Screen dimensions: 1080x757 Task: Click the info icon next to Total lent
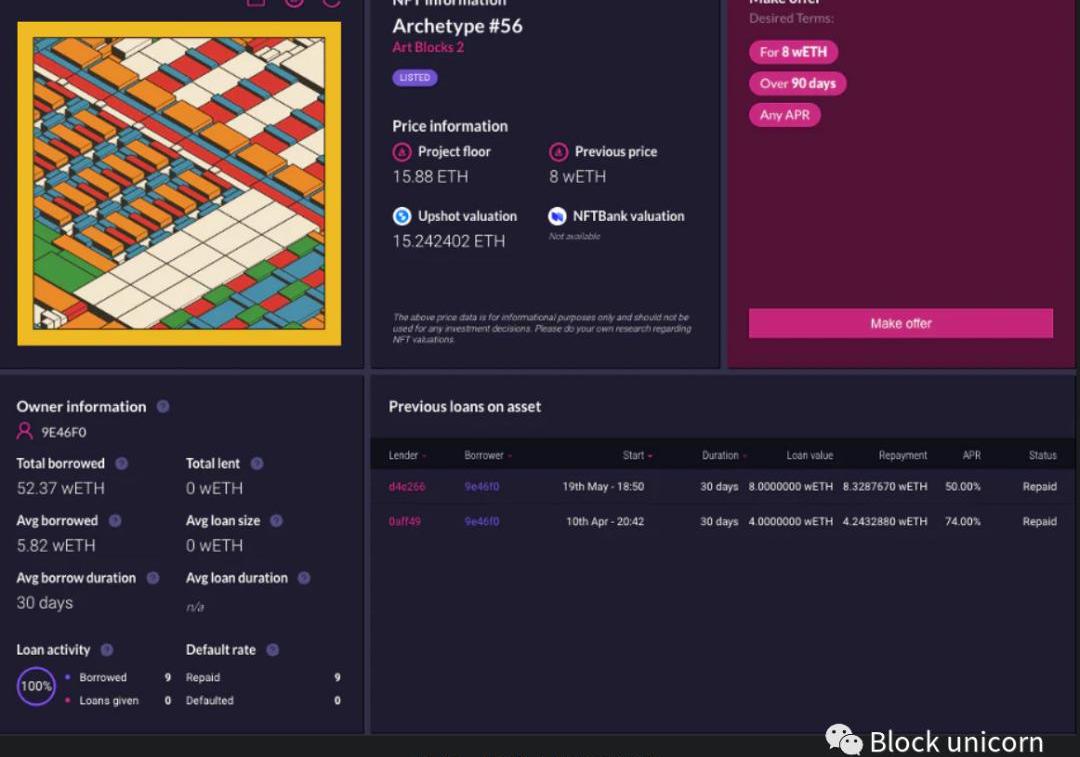click(x=257, y=464)
